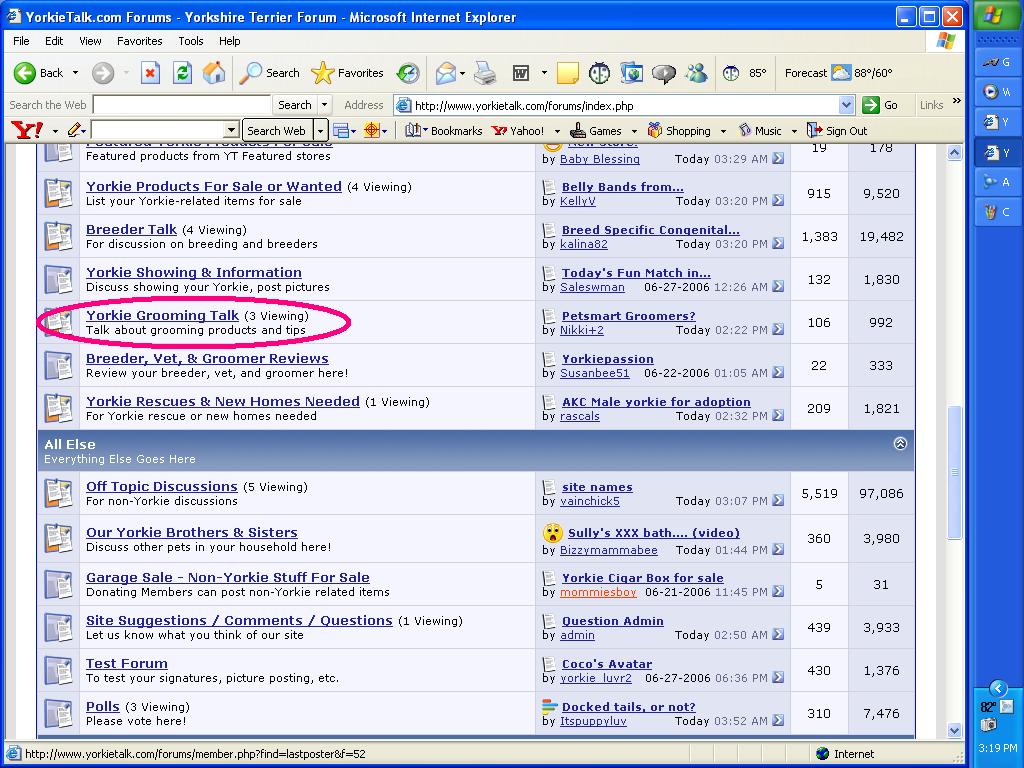The width and height of the screenshot is (1024, 768).
Task: Open the Yorkie Grooming Talk forum
Action: pyautogui.click(x=162, y=315)
